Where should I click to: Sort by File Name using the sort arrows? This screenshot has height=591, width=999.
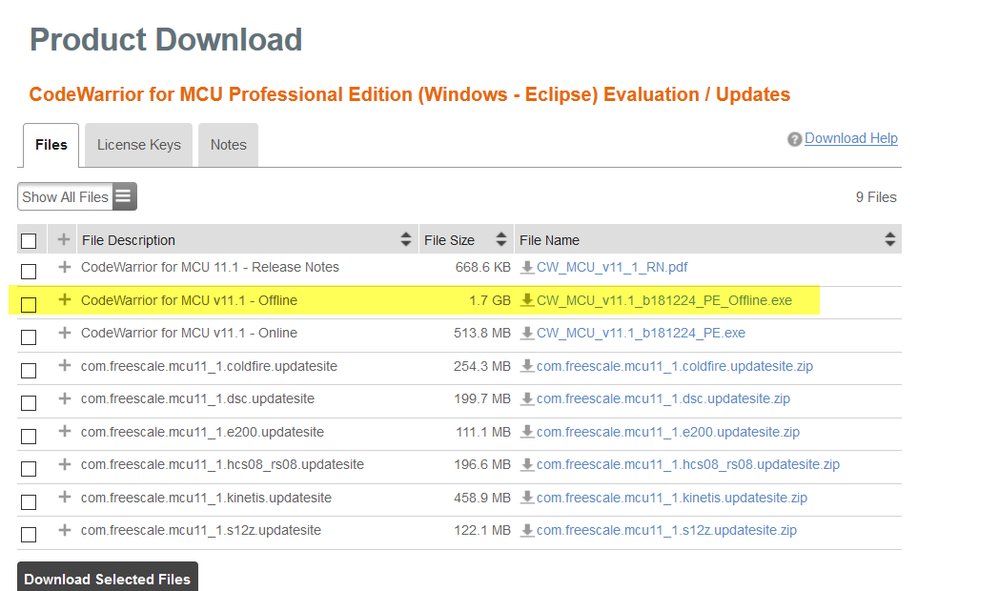[x=890, y=239]
